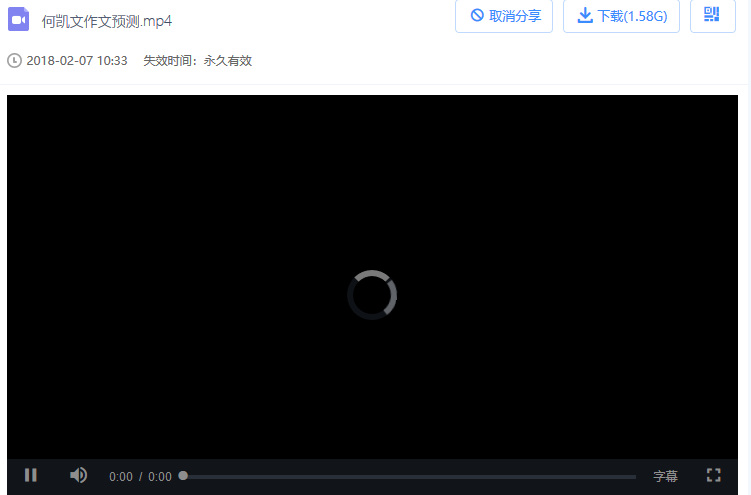Image resolution: width=751 pixels, height=495 pixels.
Task: Click the purple video file type icon
Action: [x=18, y=19]
